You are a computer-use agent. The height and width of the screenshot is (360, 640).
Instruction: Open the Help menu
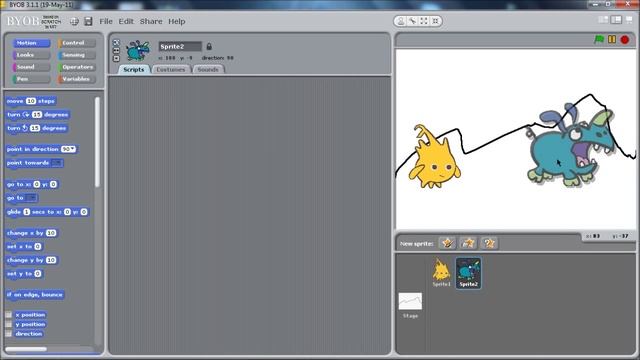coord(177,21)
